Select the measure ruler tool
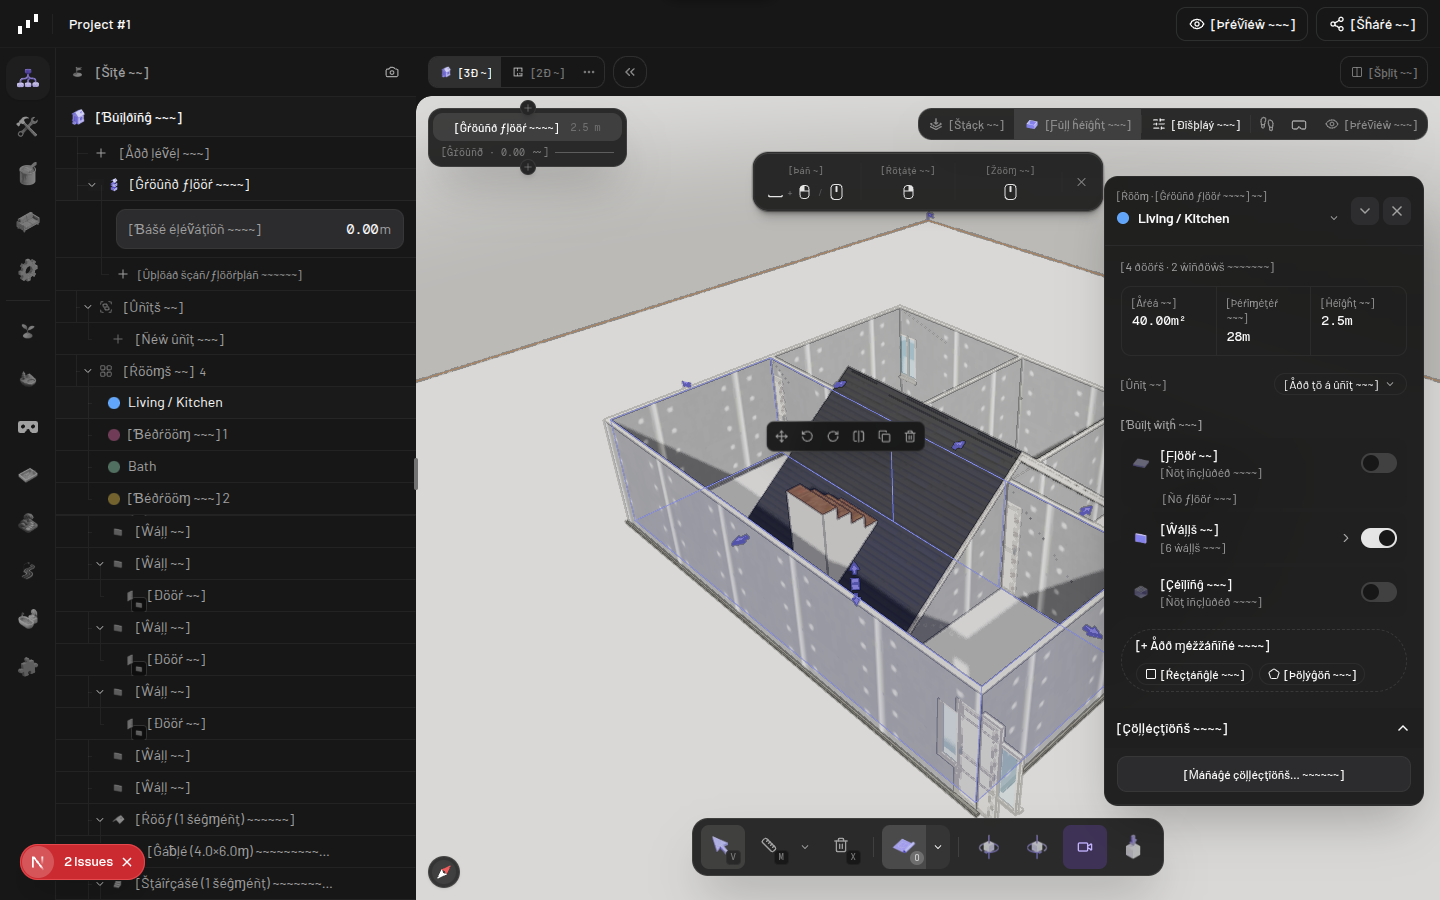This screenshot has width=1440, height=900. pyautogui.click(x=770, y=847)
